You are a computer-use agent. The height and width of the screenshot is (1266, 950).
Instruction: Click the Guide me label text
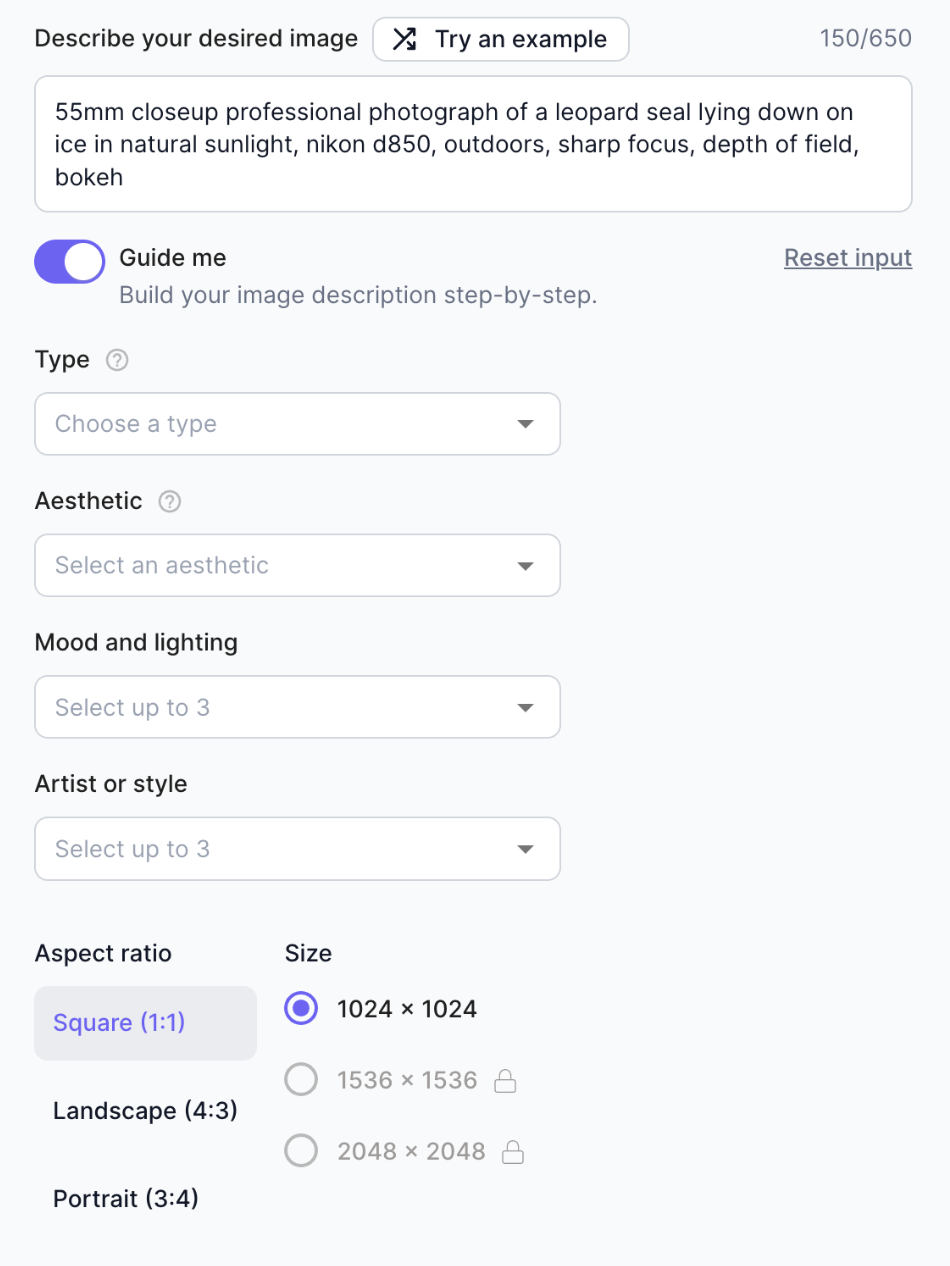(x=173, y=258)
